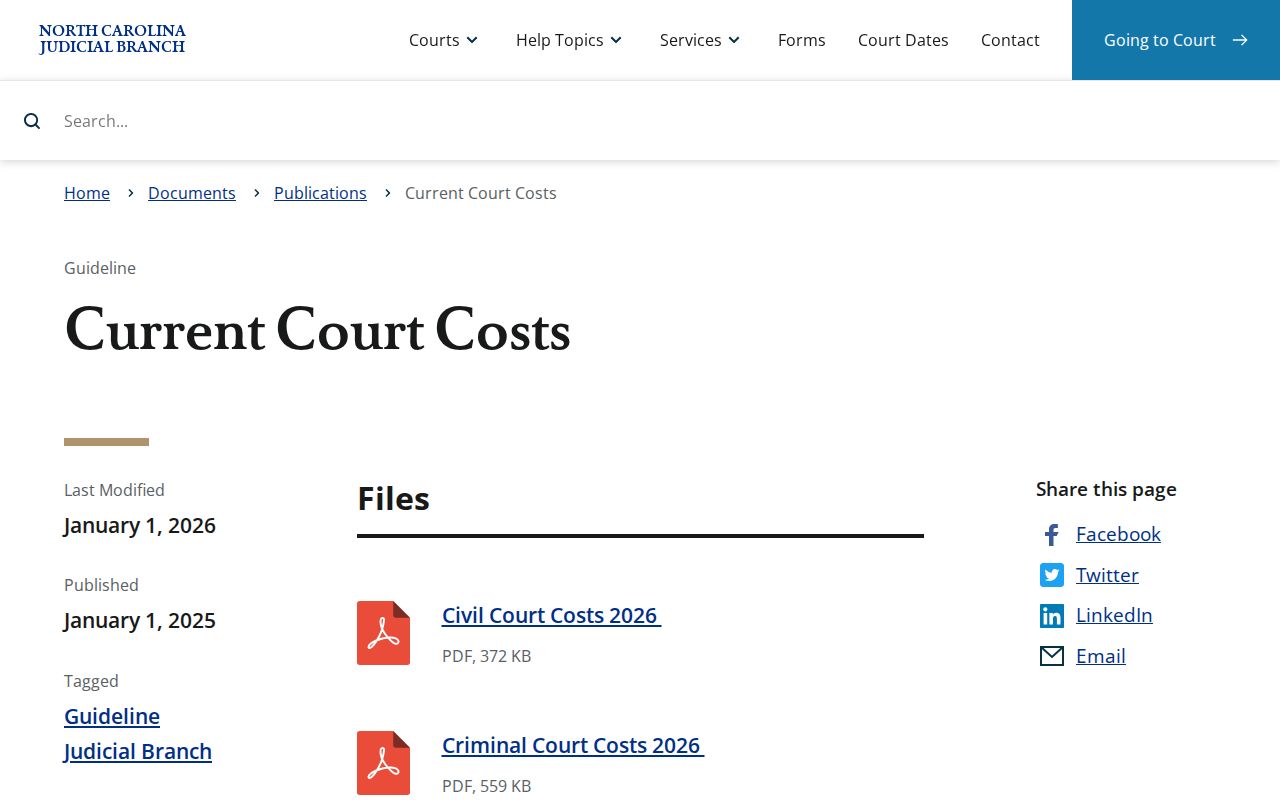Expand the Services dropdown menu
This screenshot has height=800, width=1280.
[700, 40]
